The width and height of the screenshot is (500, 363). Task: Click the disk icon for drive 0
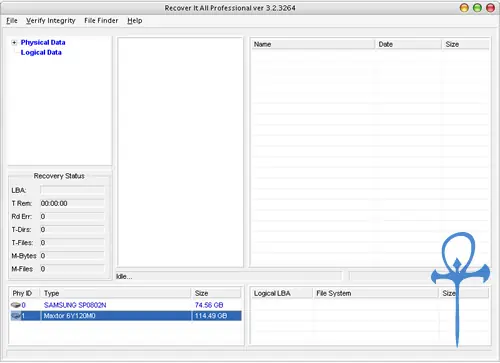coord(15,305)
